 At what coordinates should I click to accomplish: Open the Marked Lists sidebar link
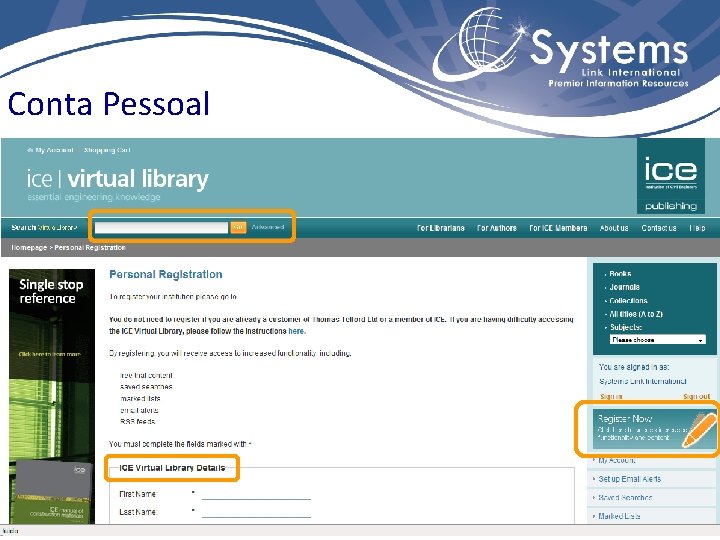[x=619, y=516]
